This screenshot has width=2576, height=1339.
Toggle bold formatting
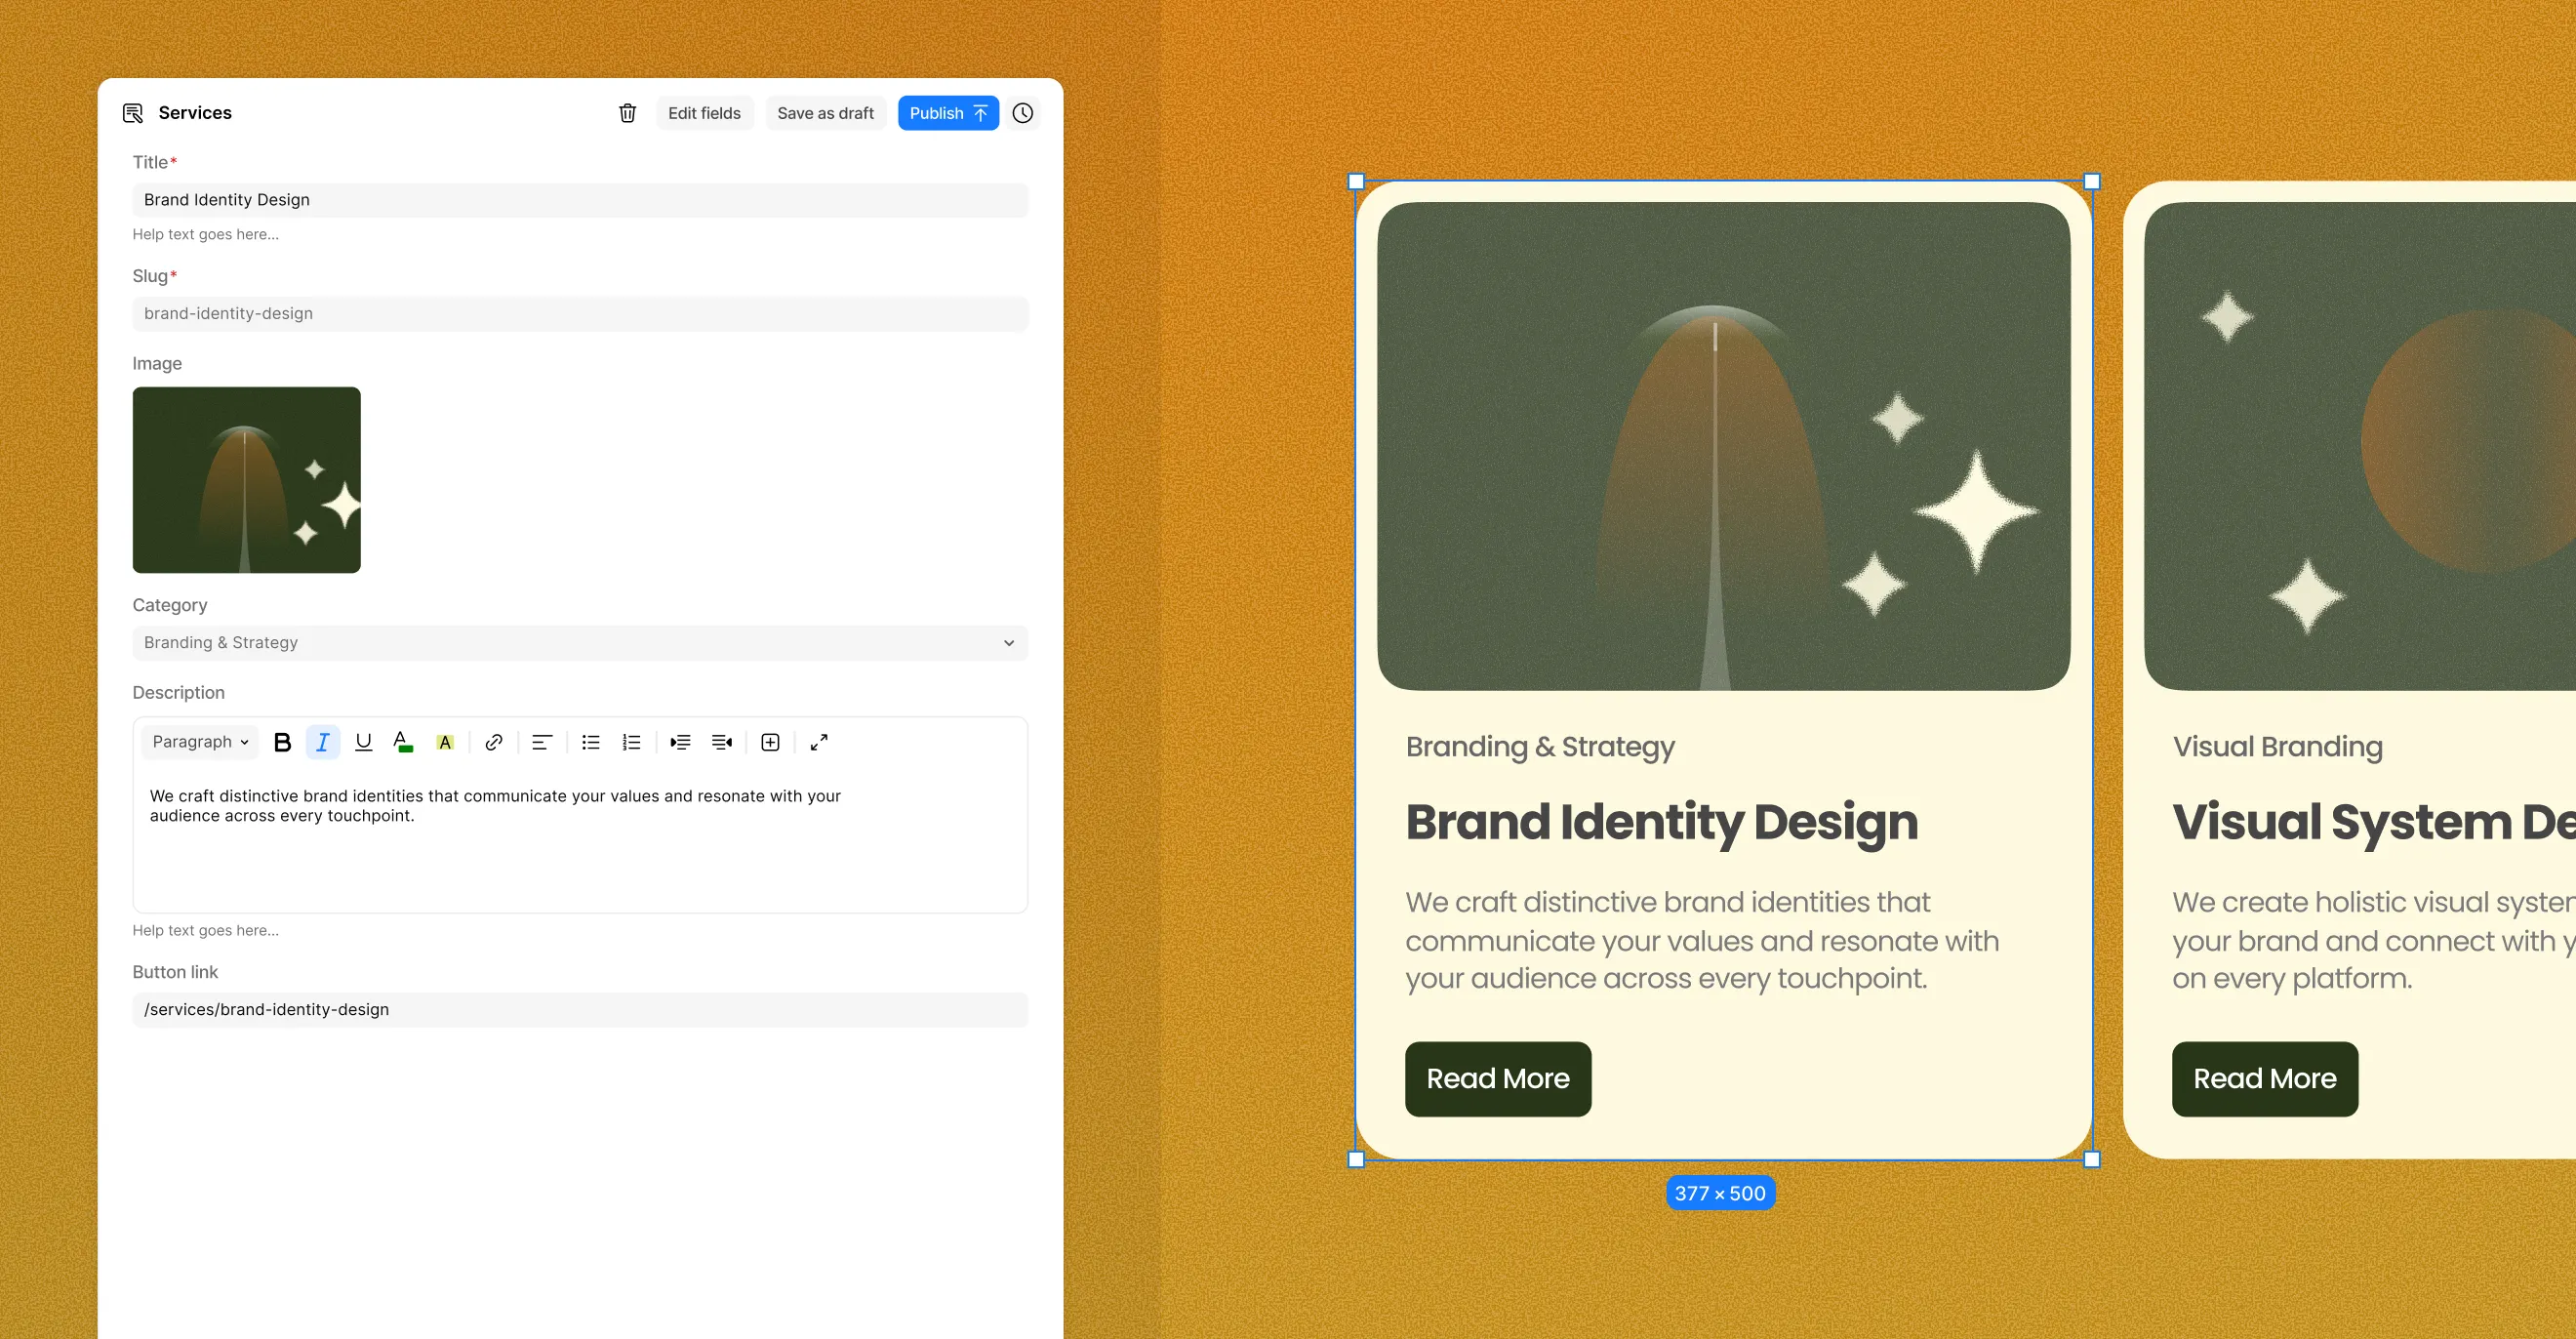282,742
